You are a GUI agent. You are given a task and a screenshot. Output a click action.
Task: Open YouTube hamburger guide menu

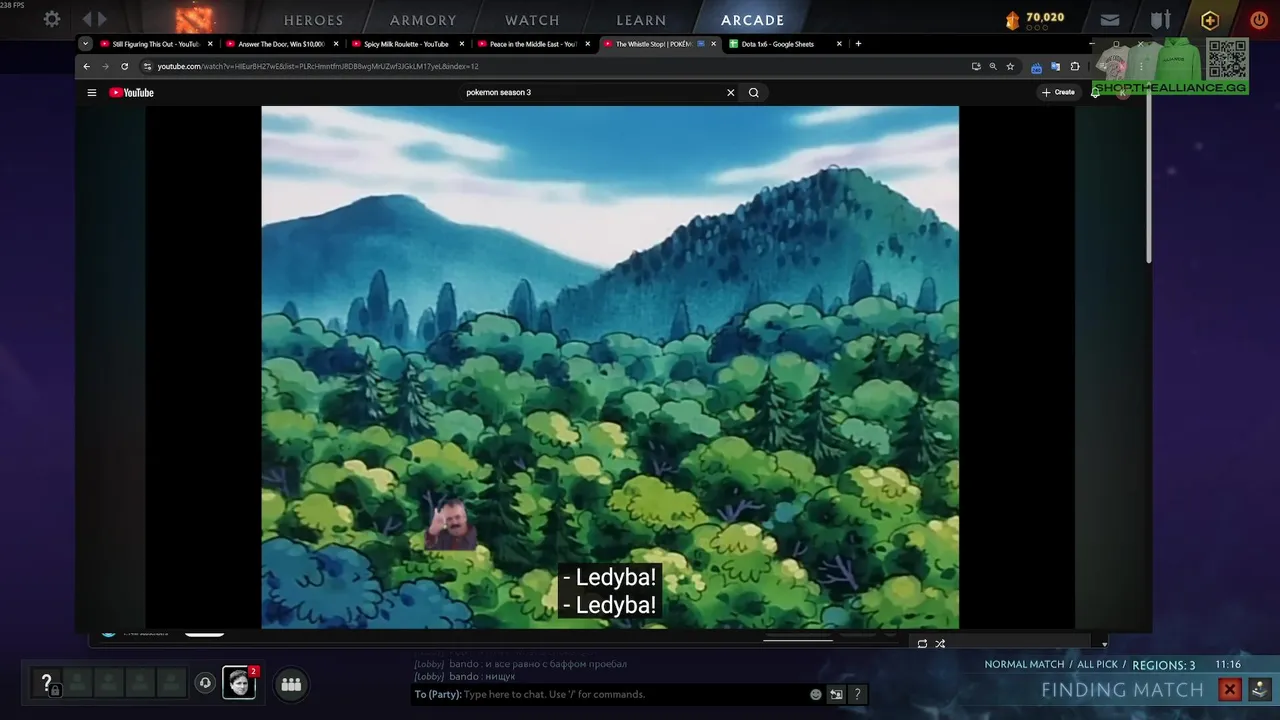92,93
